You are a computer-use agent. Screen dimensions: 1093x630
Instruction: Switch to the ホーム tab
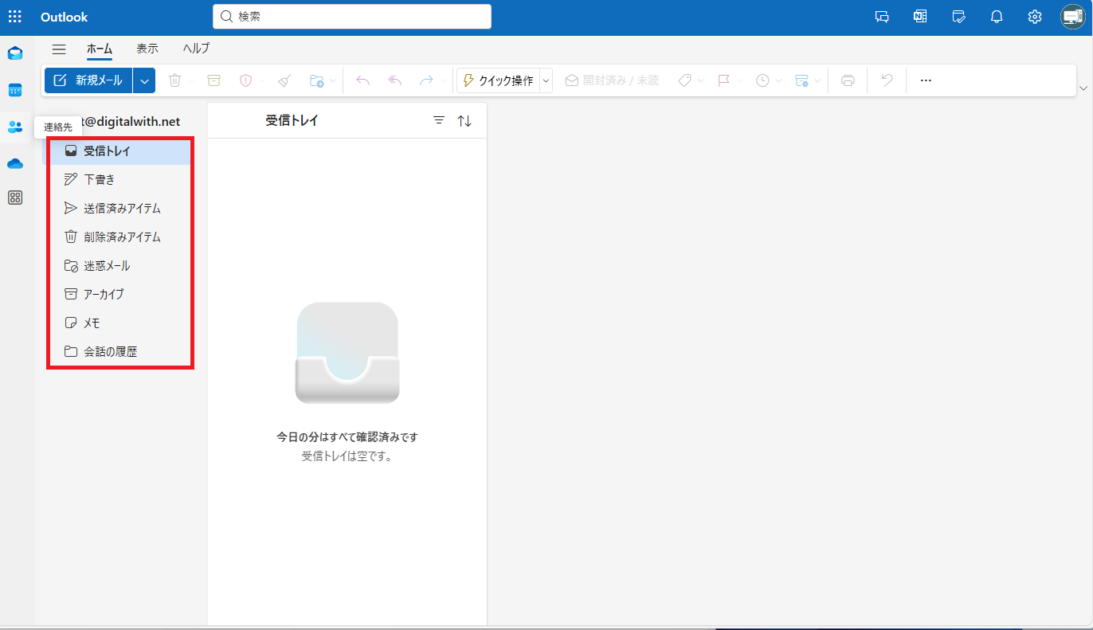(x=99, y=49)
